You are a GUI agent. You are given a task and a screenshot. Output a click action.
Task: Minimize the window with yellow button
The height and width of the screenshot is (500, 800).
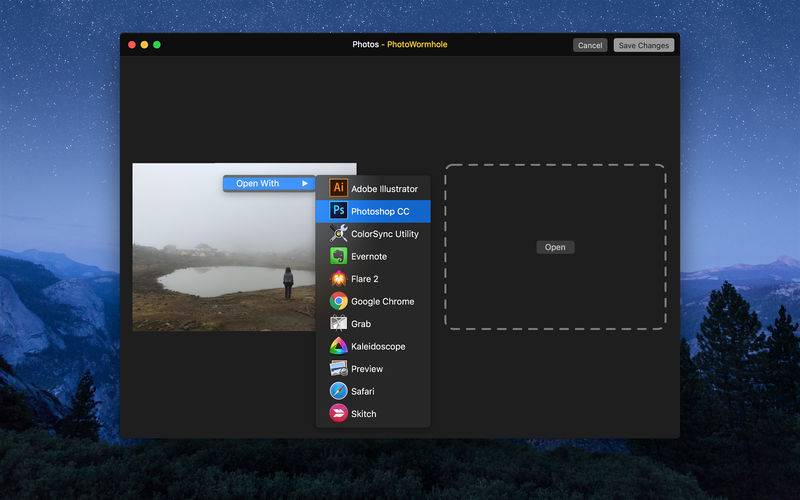click(x=144, y=45)
